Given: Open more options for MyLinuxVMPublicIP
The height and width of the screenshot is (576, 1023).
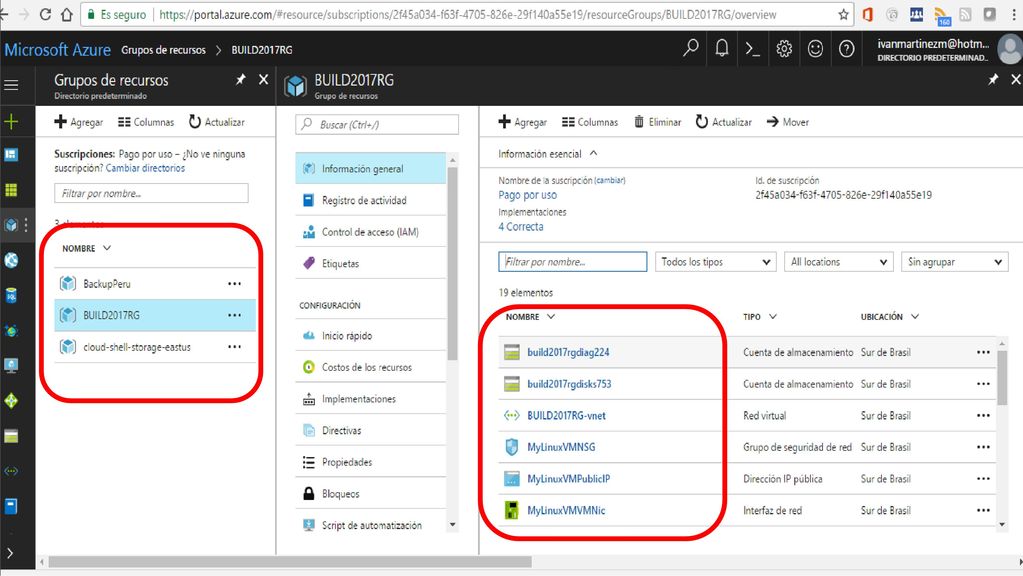Looking at the screenshot, I should tap(983, 479).
